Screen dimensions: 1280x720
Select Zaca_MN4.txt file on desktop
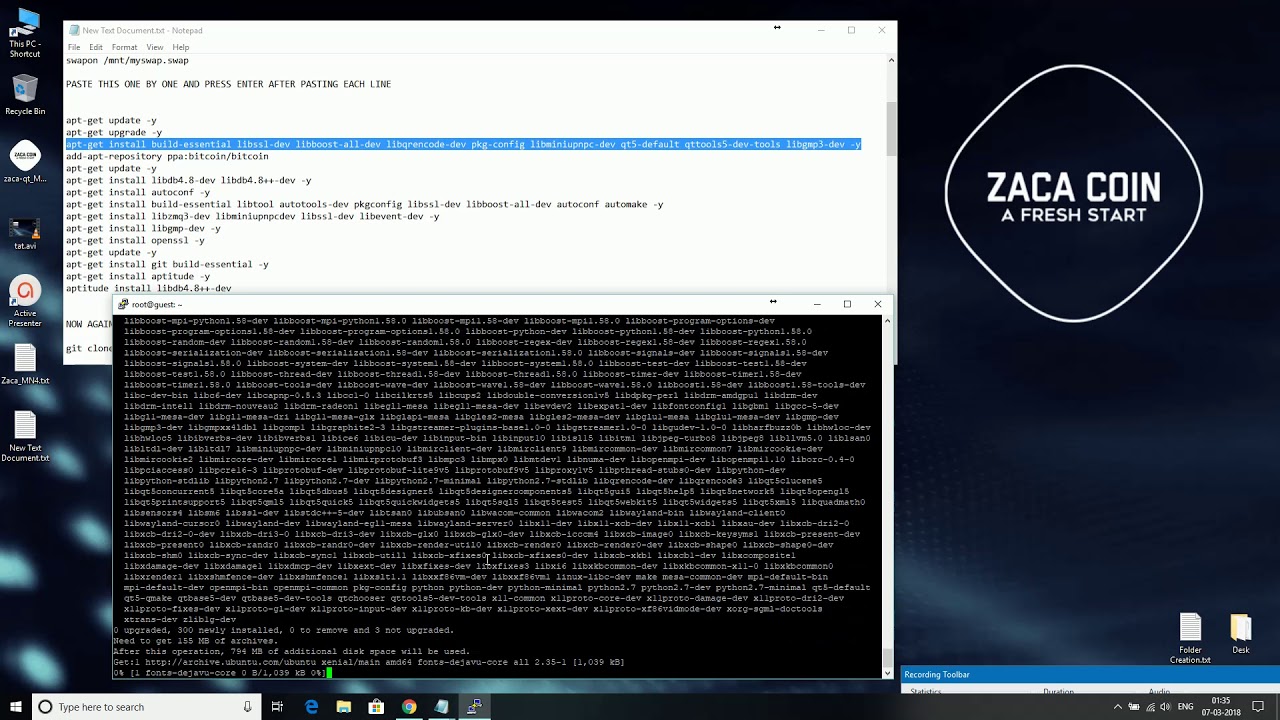click(x=25, y=365)
